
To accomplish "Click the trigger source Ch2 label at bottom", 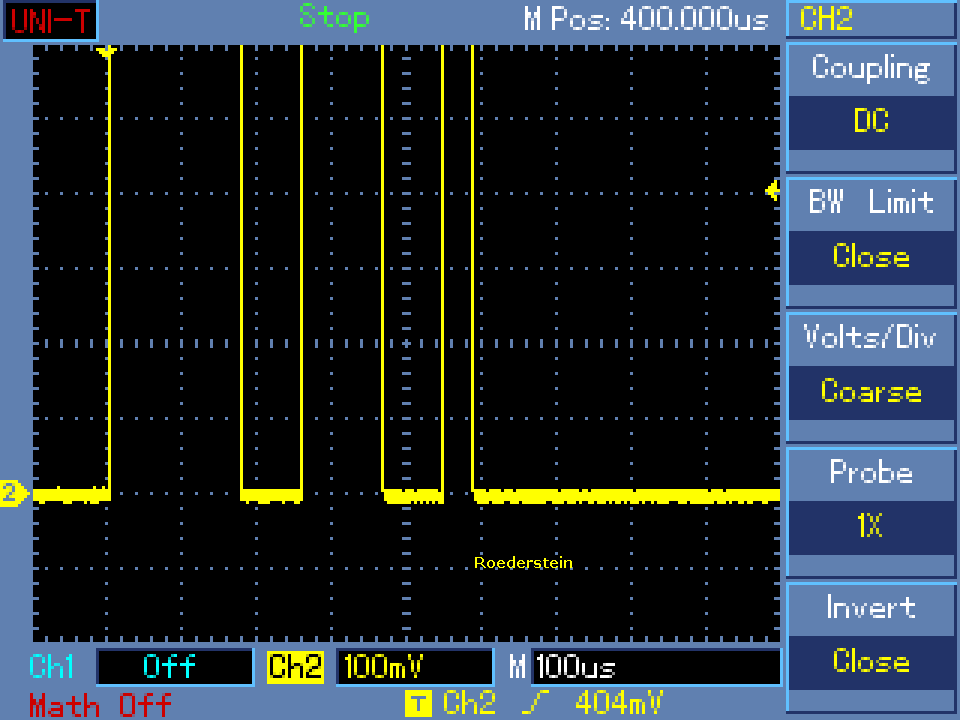I will 468,703.
